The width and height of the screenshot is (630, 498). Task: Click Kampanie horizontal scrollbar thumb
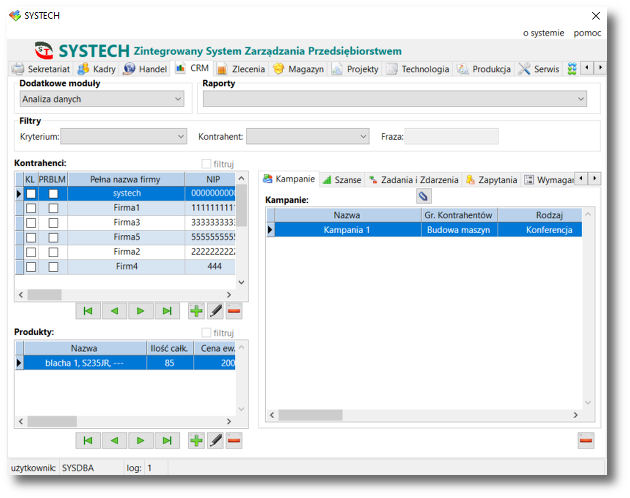click(310, 415)
